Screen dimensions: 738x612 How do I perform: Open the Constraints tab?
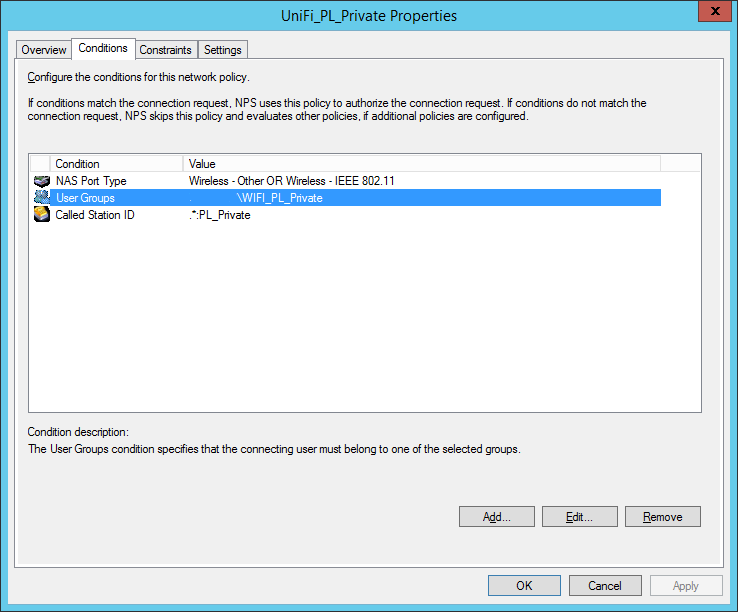(165, 50)
